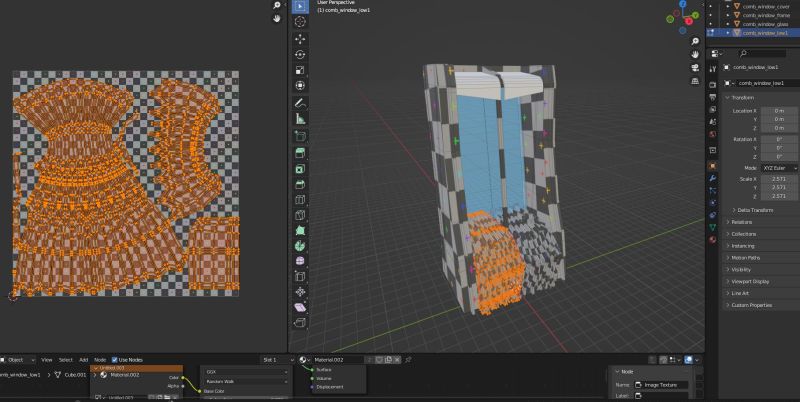Open the World properties tab
This screenshot has height=402, width=800.
[x=713, y=135]
